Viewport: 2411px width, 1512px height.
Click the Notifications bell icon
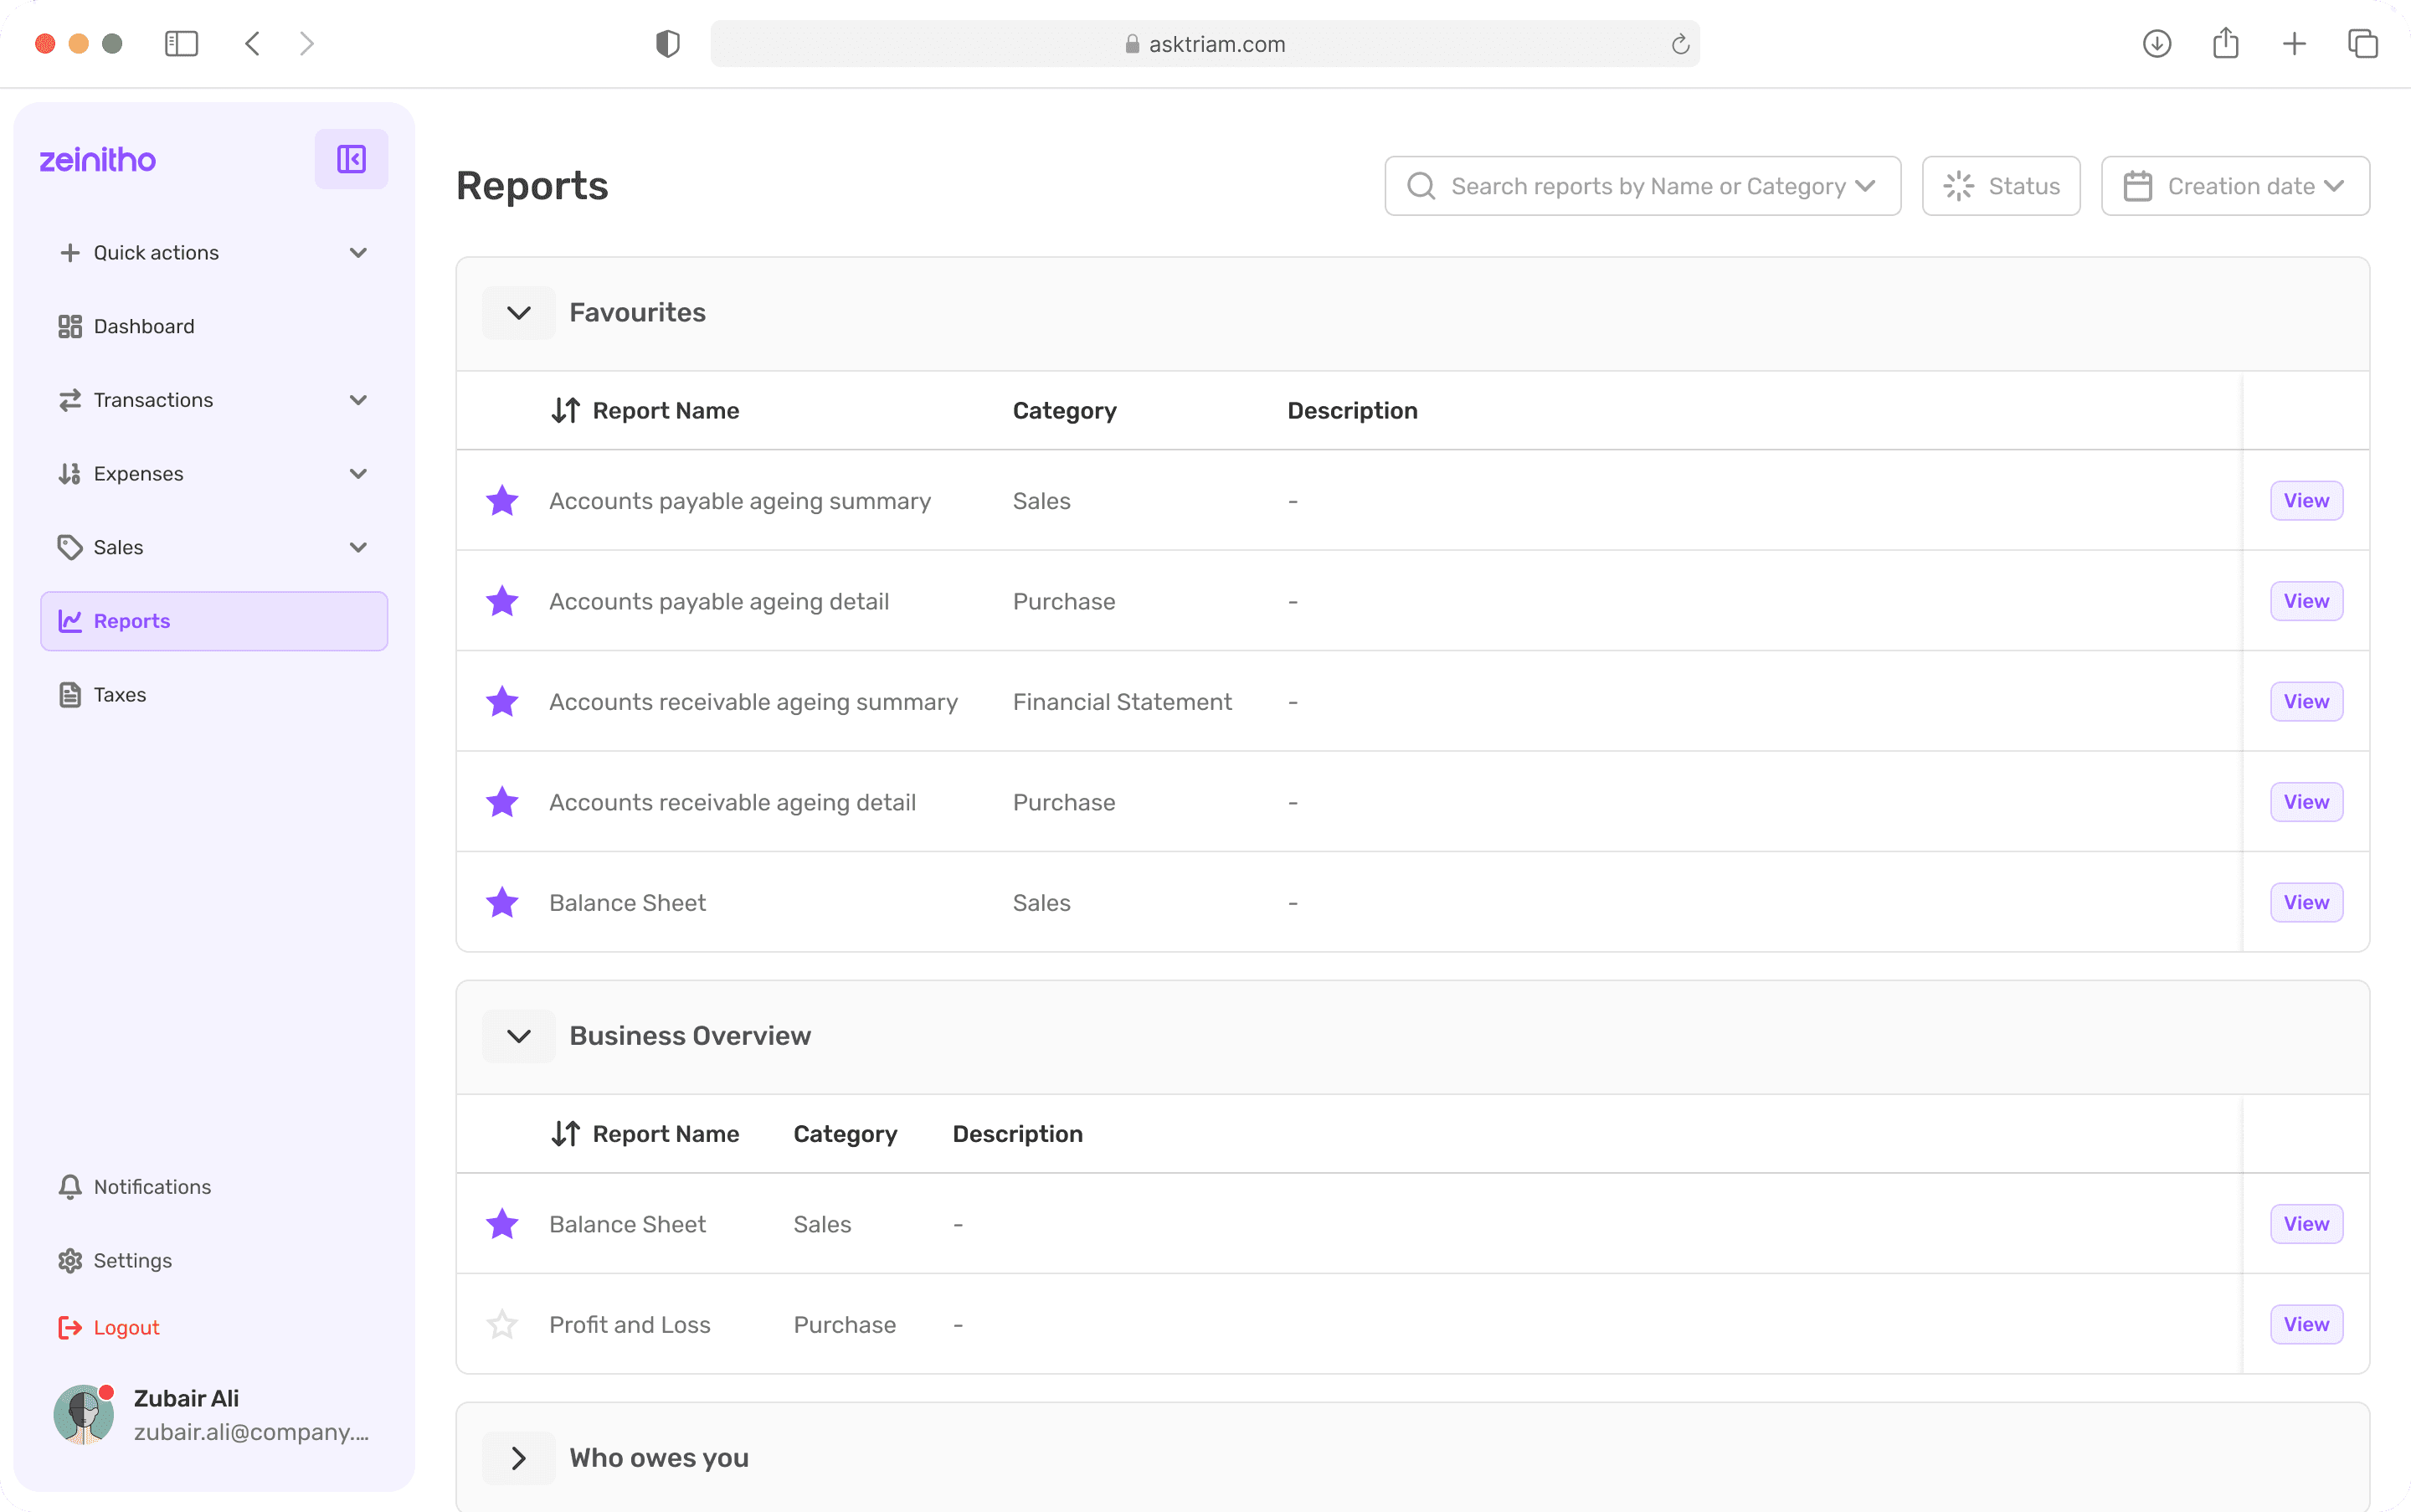click(70, 1186)
